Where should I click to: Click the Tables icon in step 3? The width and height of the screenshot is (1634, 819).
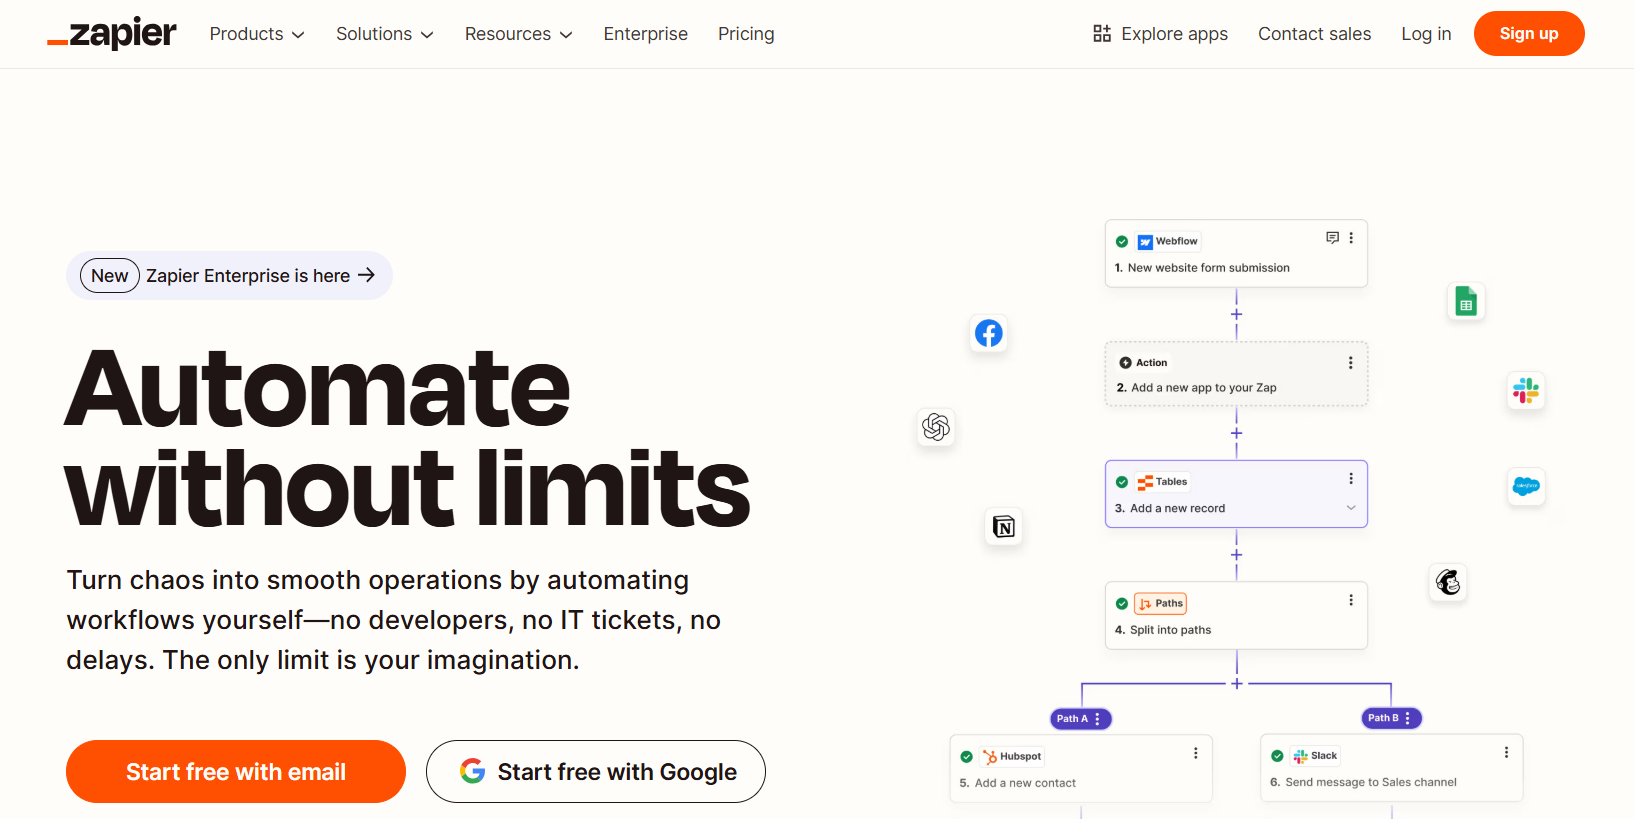(x=1145, y=481)
